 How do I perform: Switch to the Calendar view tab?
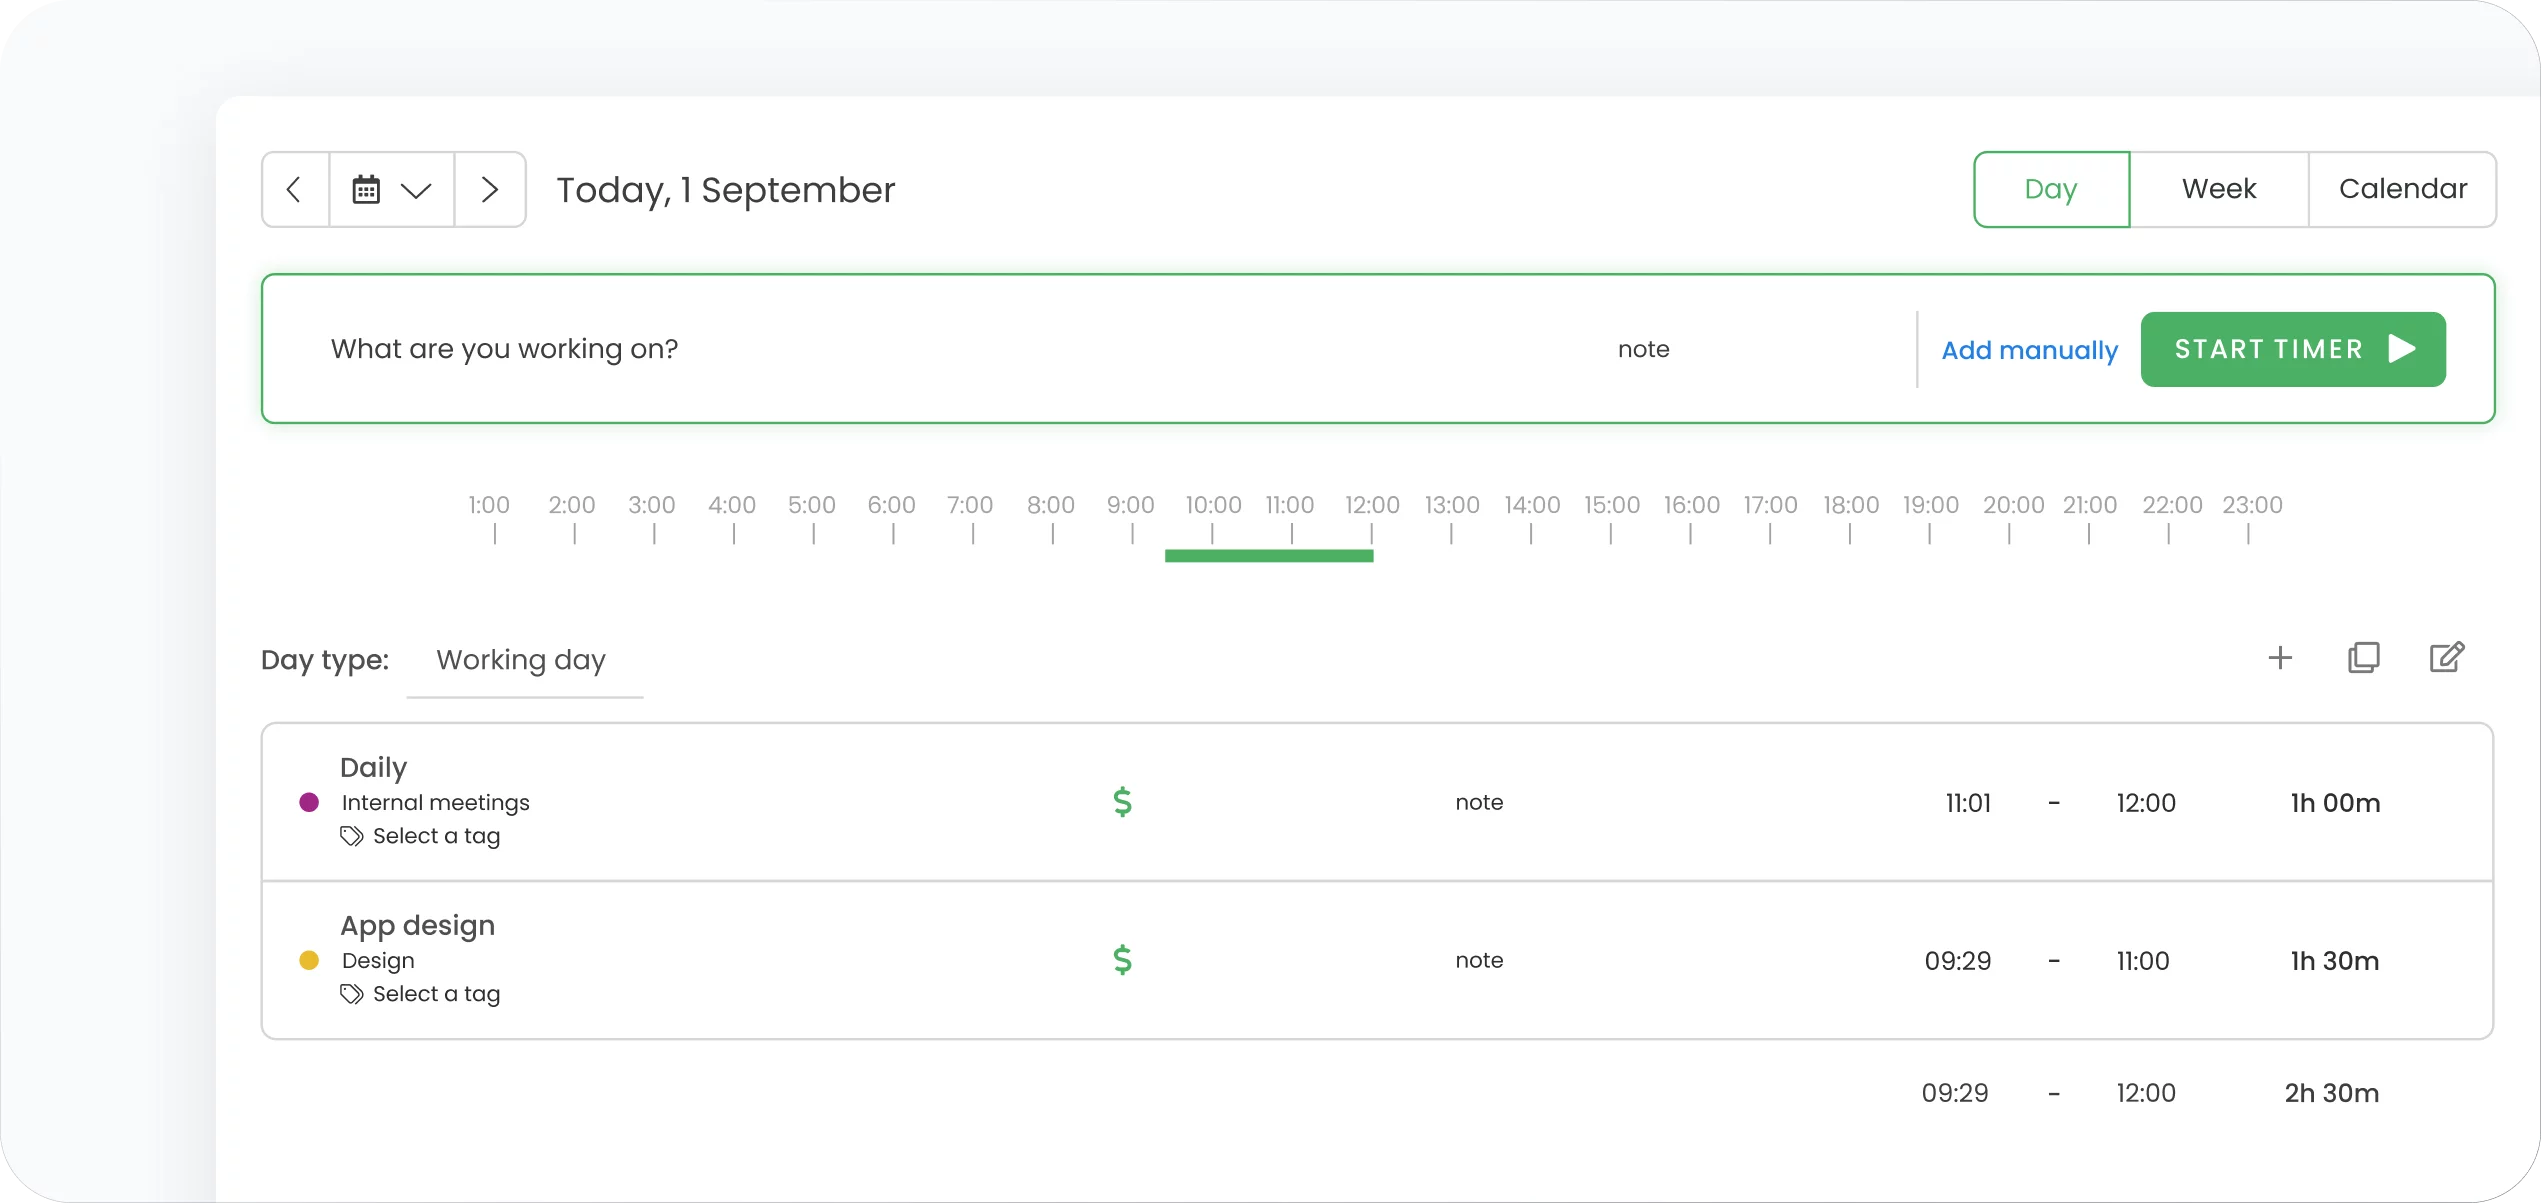pyautogui.click(x=2402, y=190)
